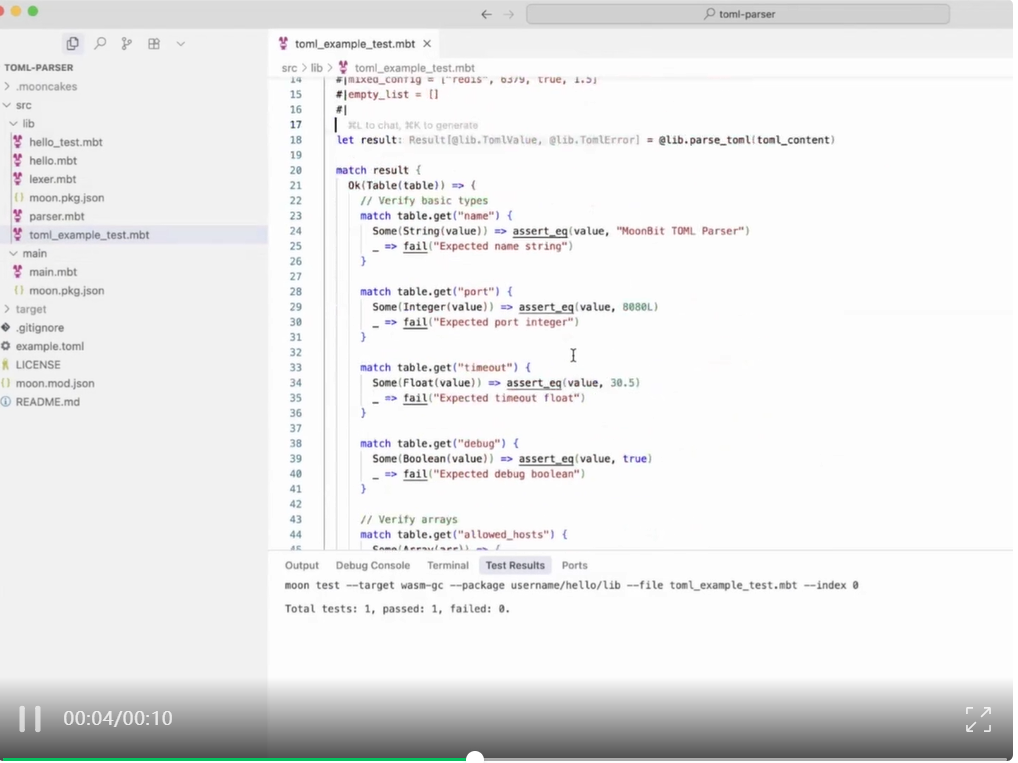Viewport: 1018px width, 763px height.
Task: Enter fullscreen with the expand icon
Action: [x=978, y=719]
